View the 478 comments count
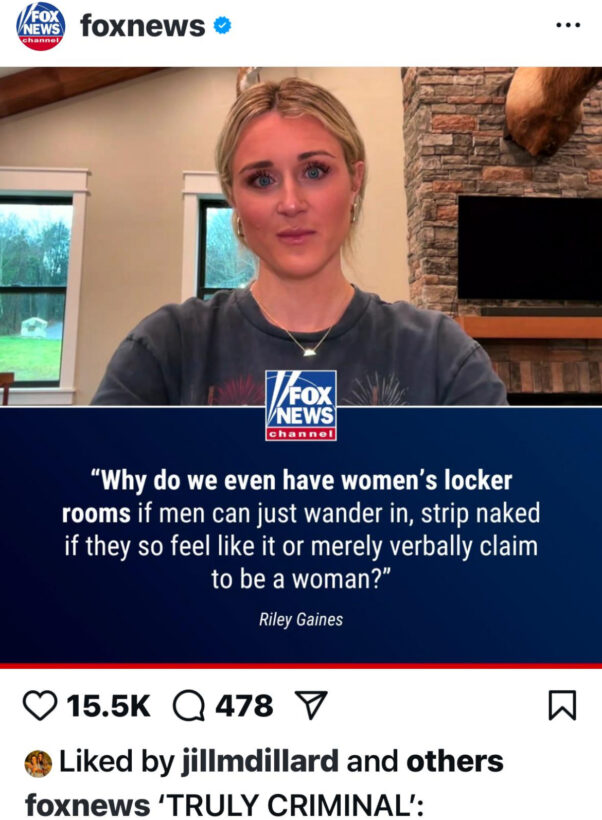The image size is (602, 820). [244, 706]
